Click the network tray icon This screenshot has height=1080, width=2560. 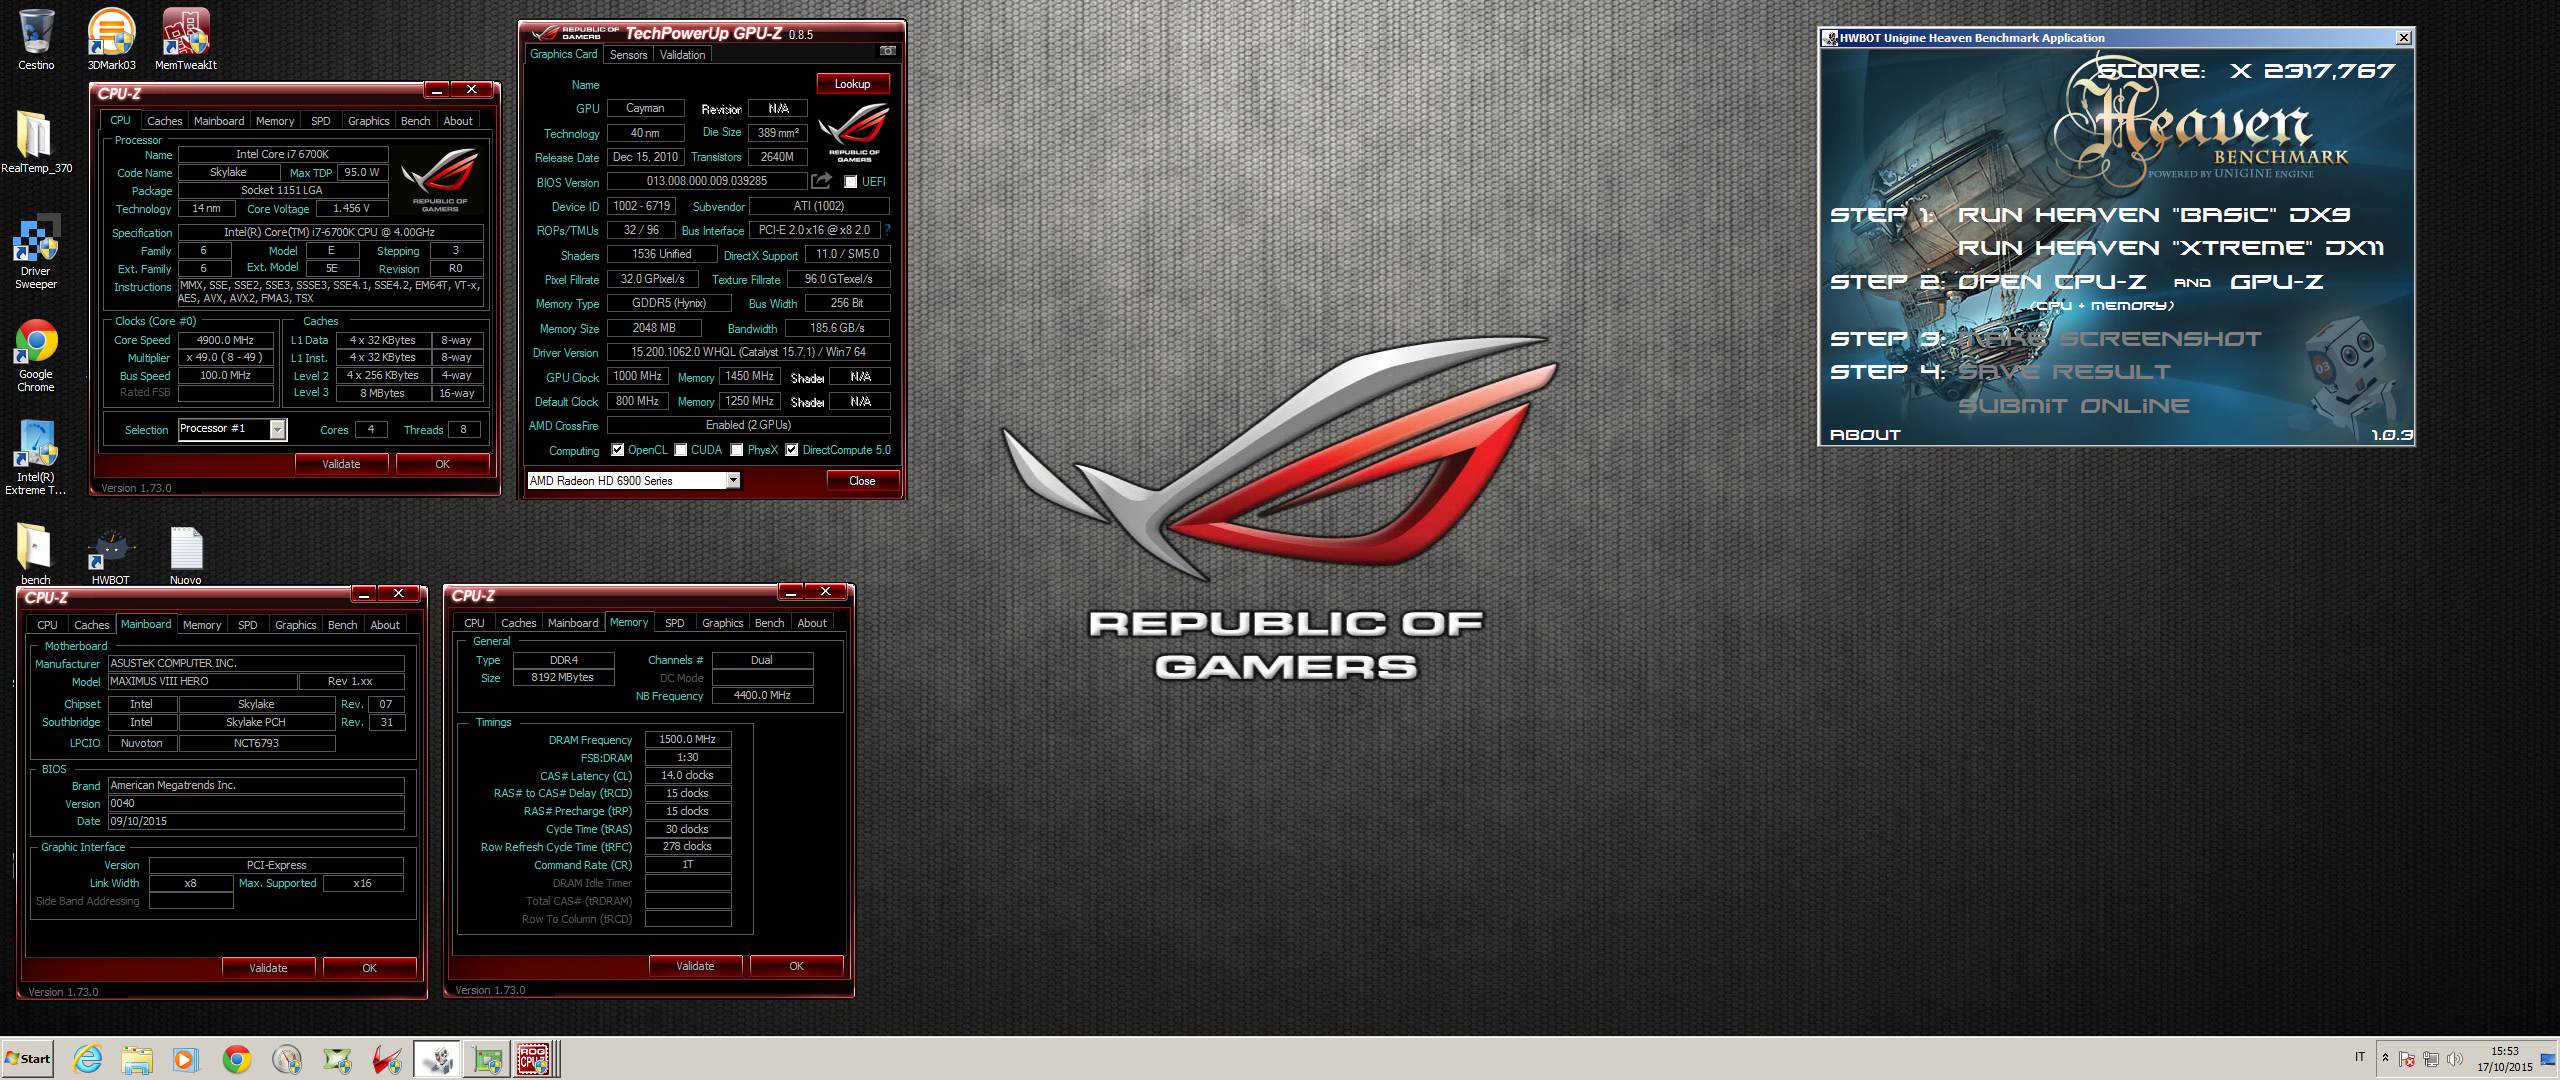(2430, 1059)
